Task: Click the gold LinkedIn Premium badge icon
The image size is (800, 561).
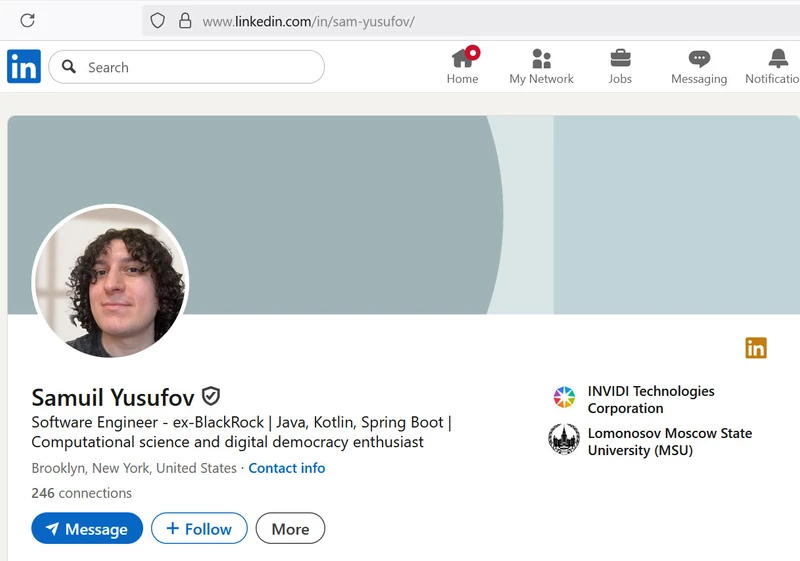Action: point(756,348)
